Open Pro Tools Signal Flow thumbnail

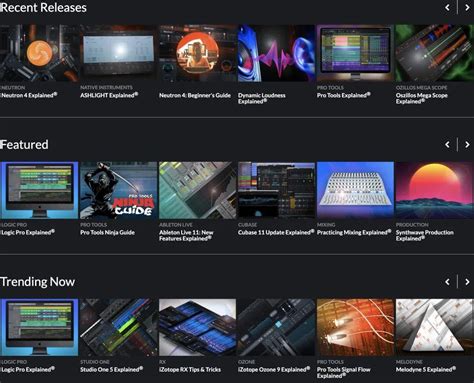point(355,327)
